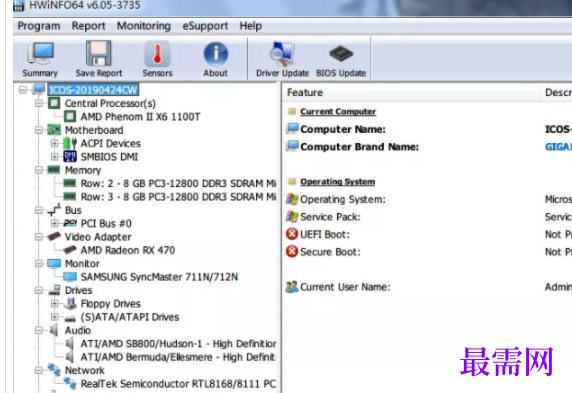
Task: Open the eSupport menu
Action: (205, 26)
